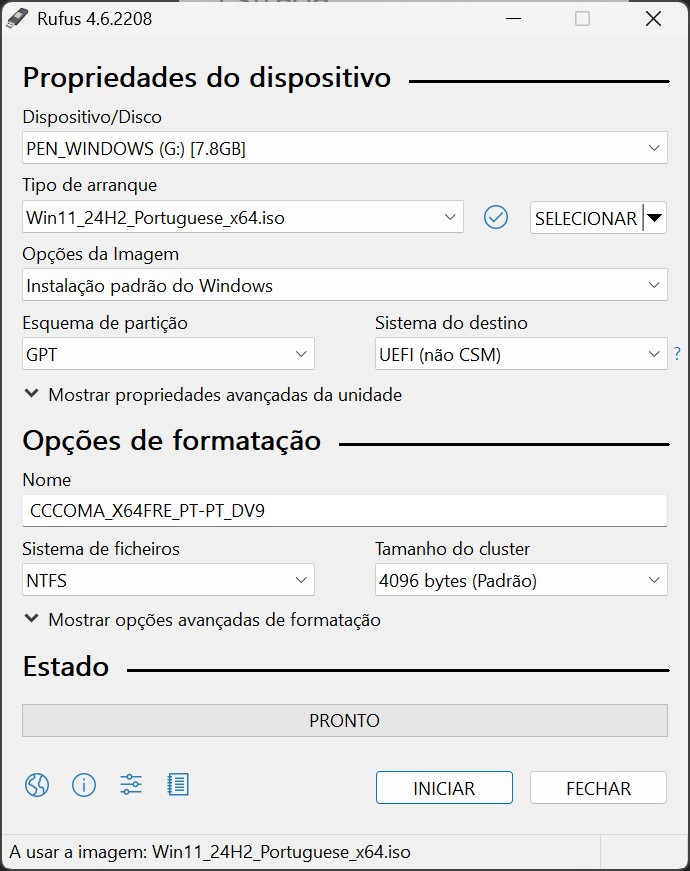Image resolution: width=690 pixels, height=871 pixels.
Task: Expand Mostrar propriedades avançadas da unidade
Action: pyautogui.click(x=212, y=395)
